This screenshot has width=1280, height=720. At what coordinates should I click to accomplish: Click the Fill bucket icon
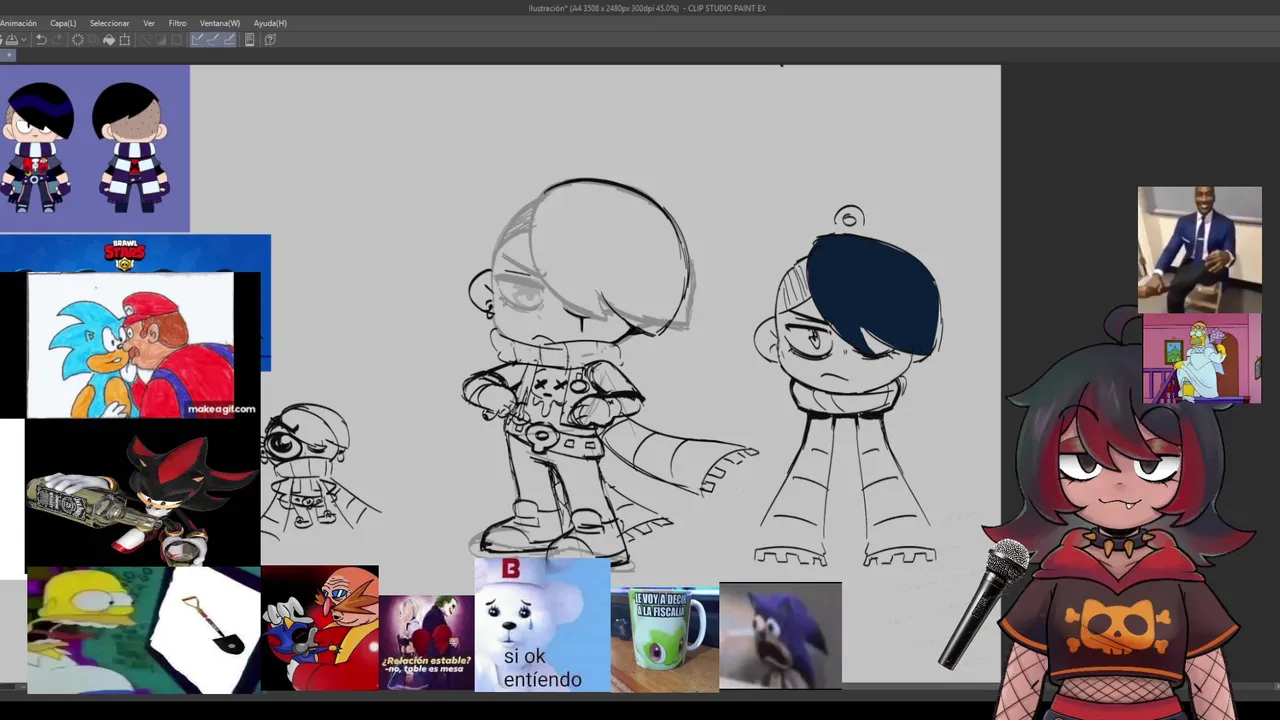tap(109, 40)
